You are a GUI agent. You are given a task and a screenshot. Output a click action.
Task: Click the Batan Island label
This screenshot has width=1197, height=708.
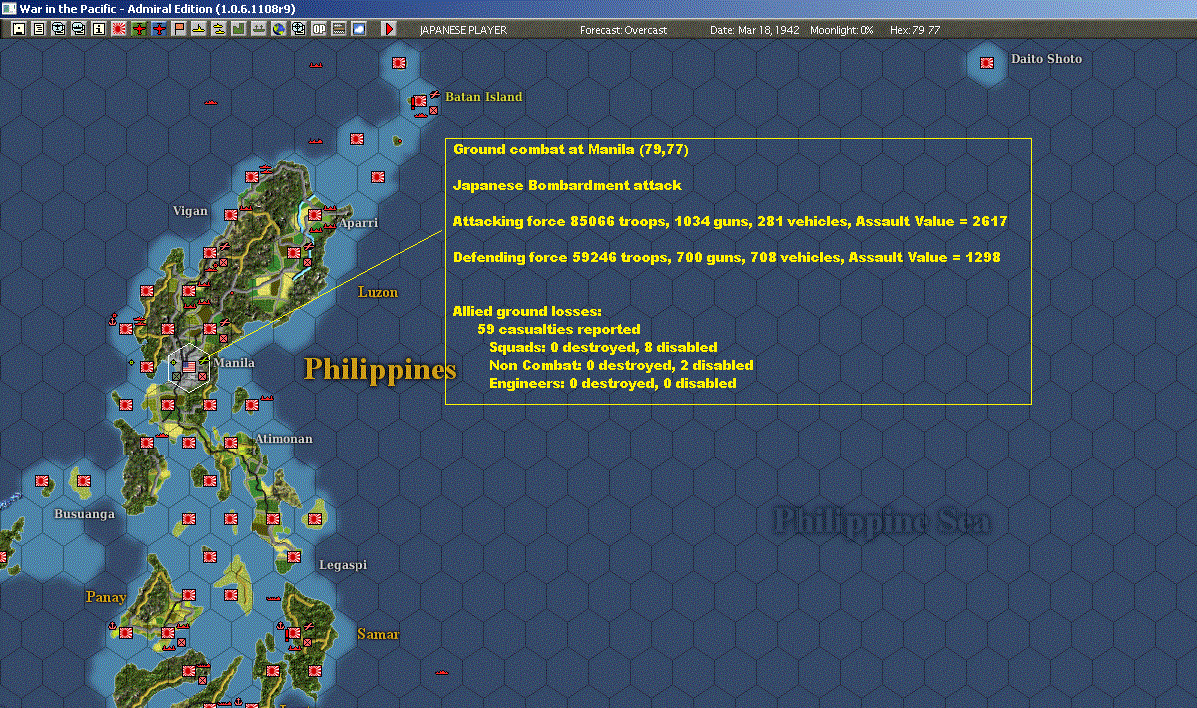tap(484, 97)
